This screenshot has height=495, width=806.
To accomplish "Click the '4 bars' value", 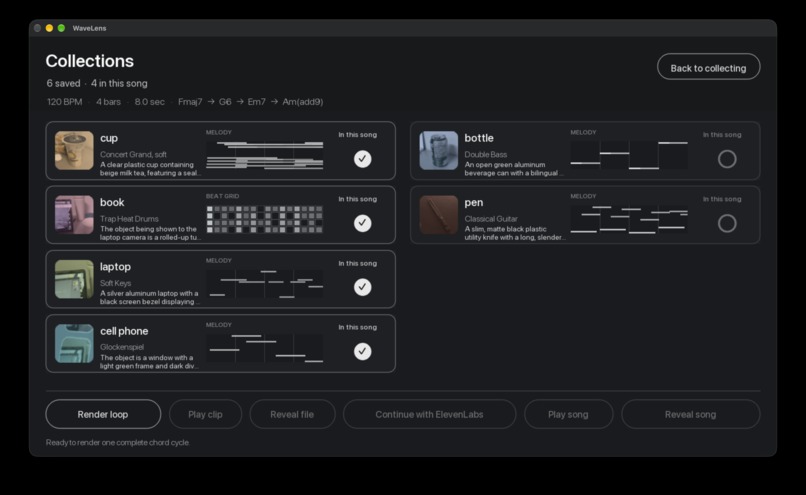I will pyautogui.click(x=108, y=102).
